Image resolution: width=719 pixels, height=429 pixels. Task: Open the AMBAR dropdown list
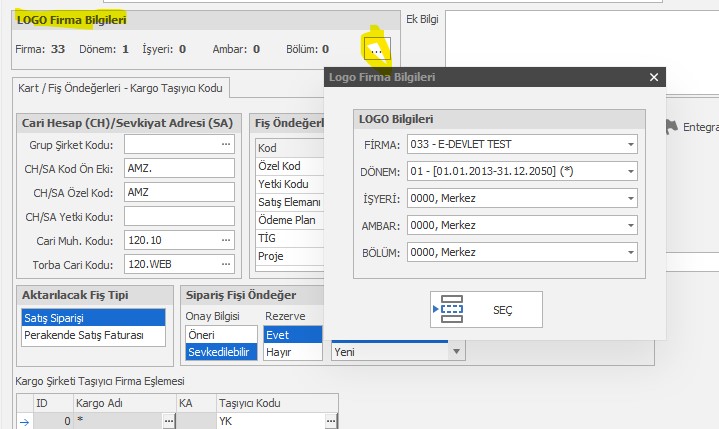coord(630,226)
